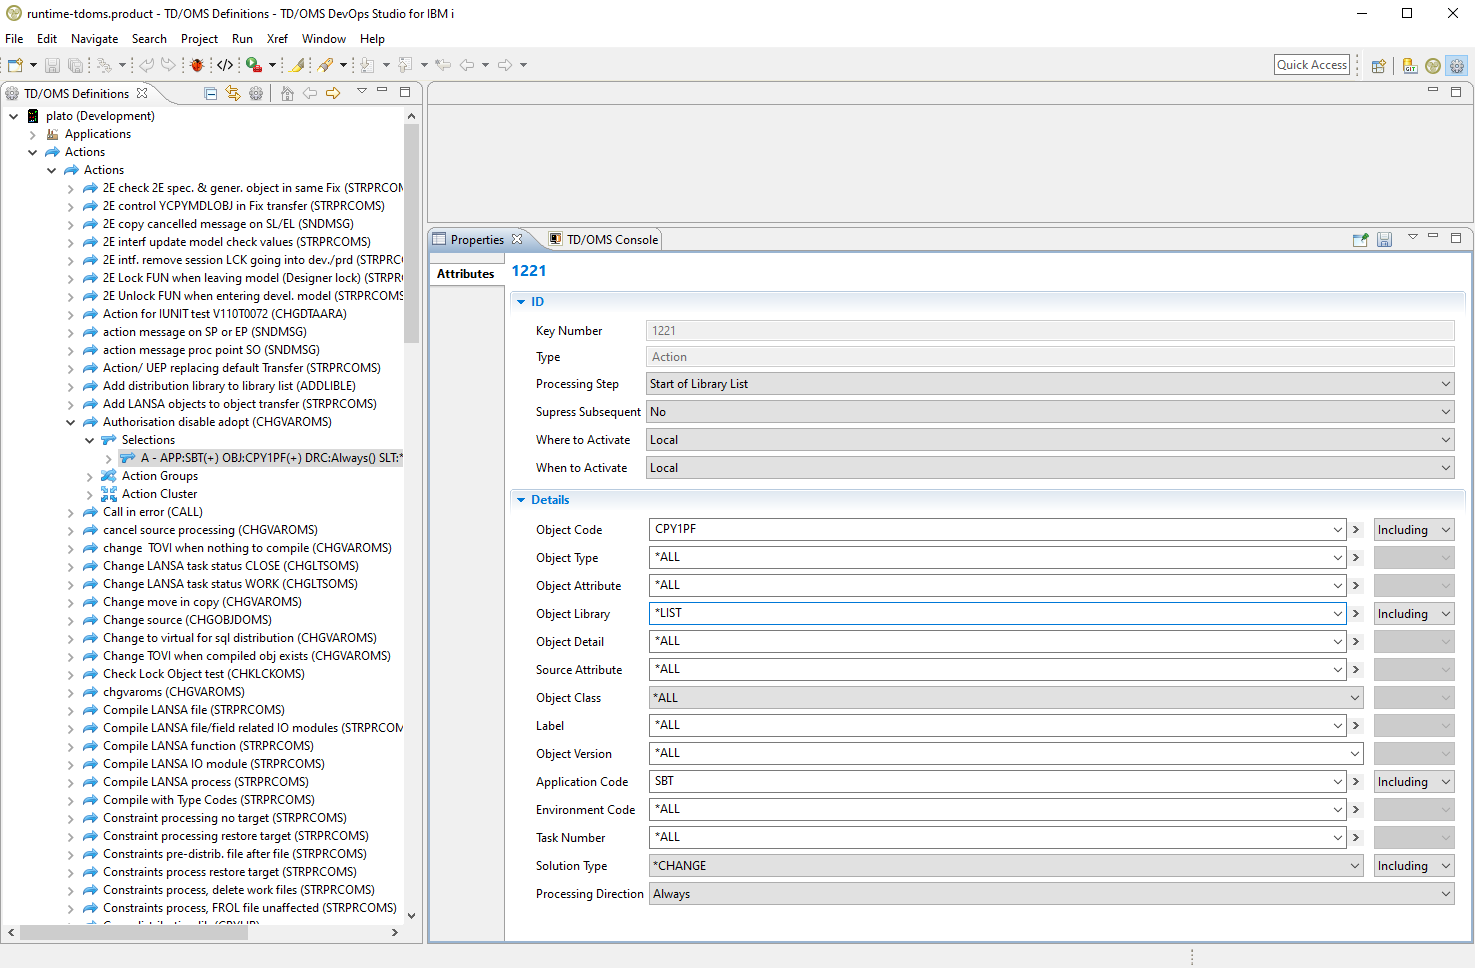Toggle Link with Editor arrows icon
The height and width of the screenshot is (968, 1475).
[x=233, y=93]
